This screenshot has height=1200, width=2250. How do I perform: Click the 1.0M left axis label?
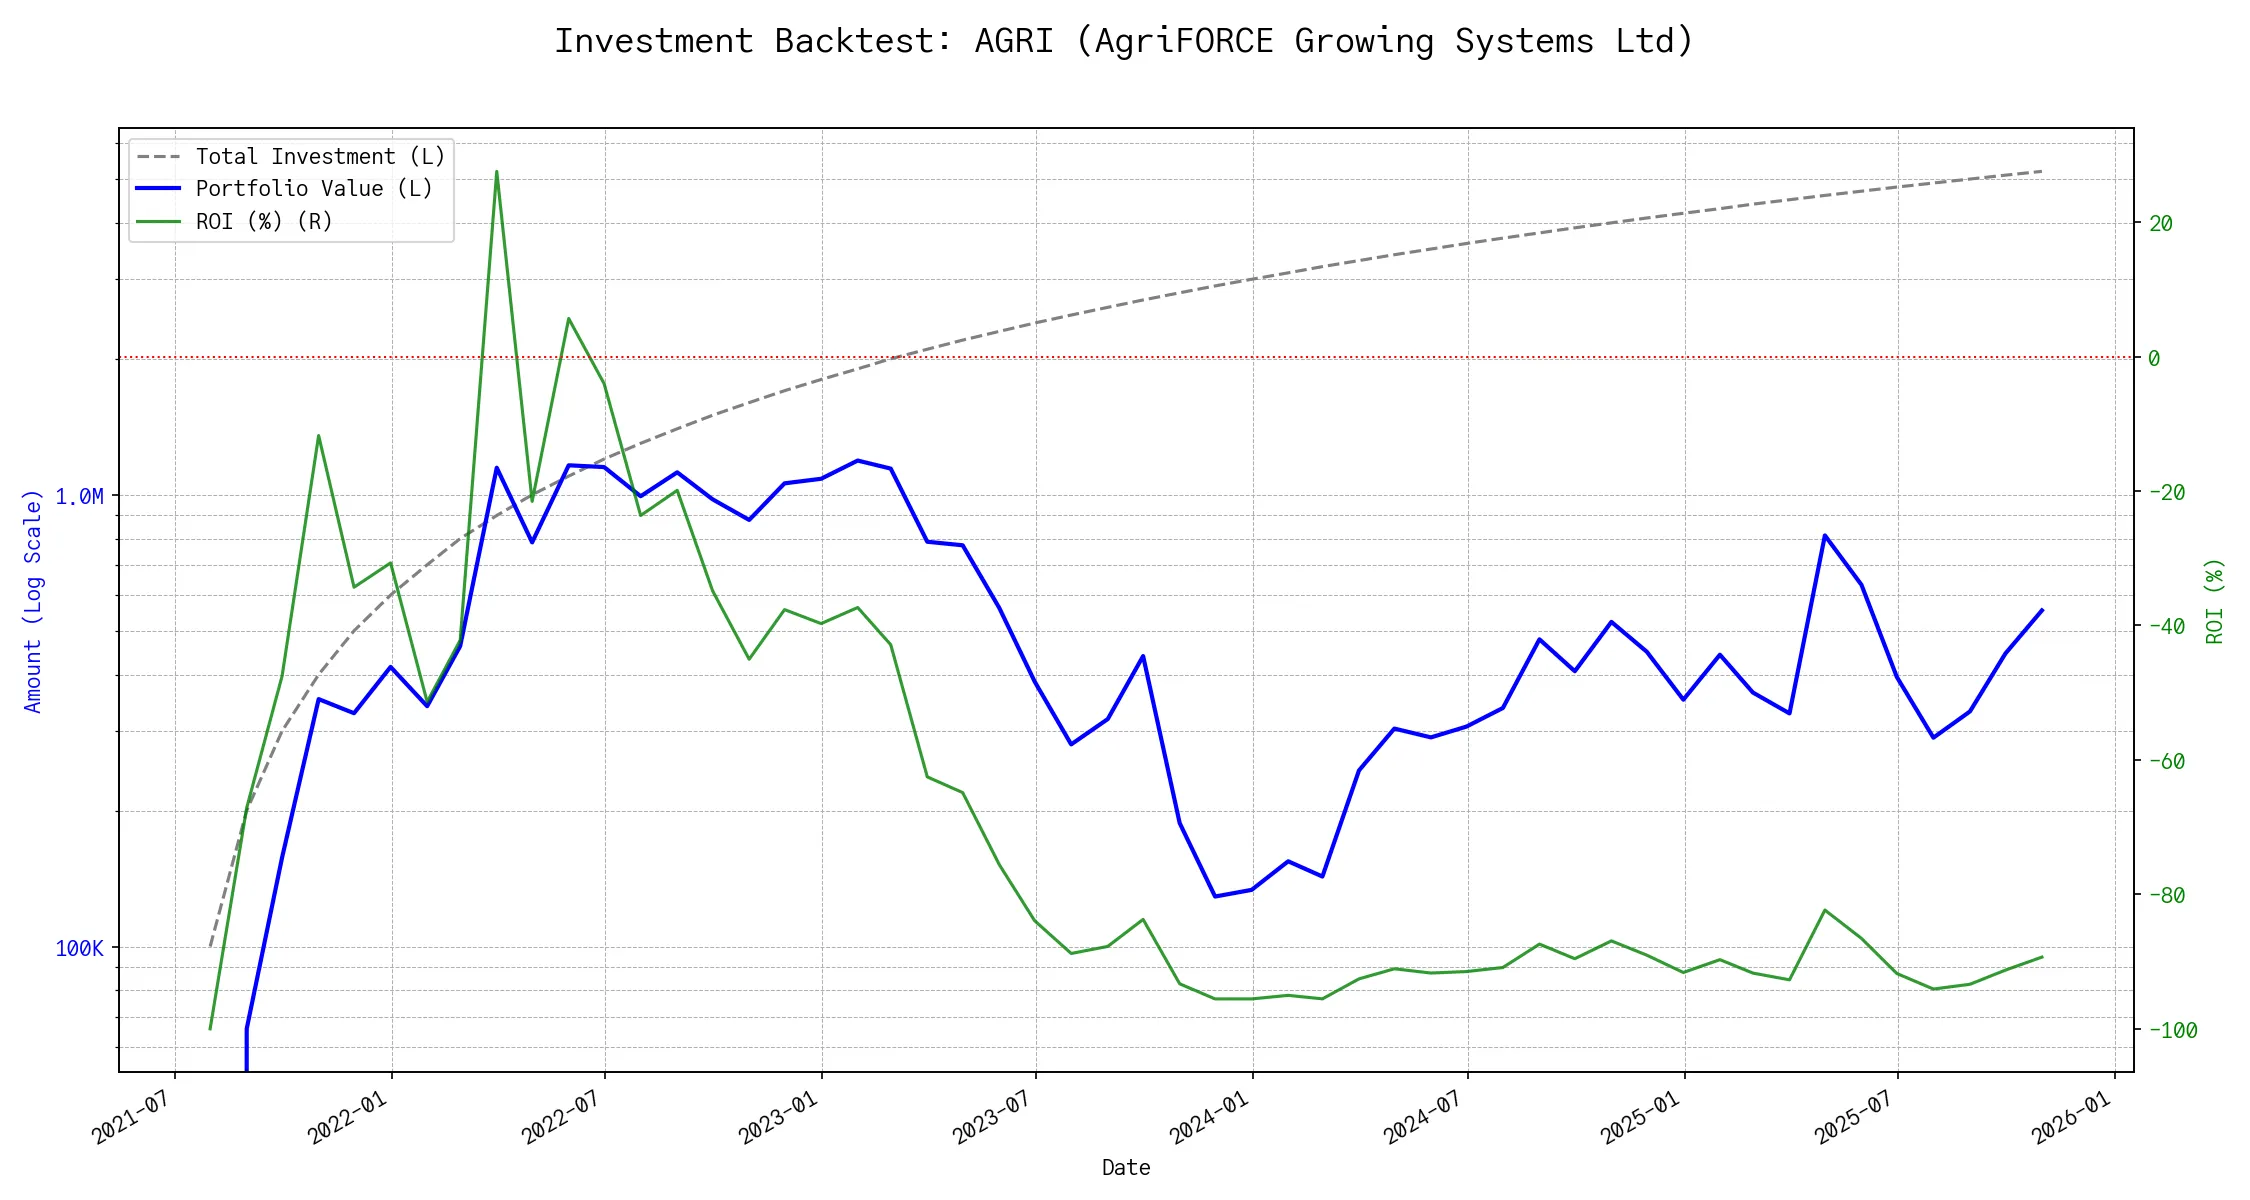[79, 497]
